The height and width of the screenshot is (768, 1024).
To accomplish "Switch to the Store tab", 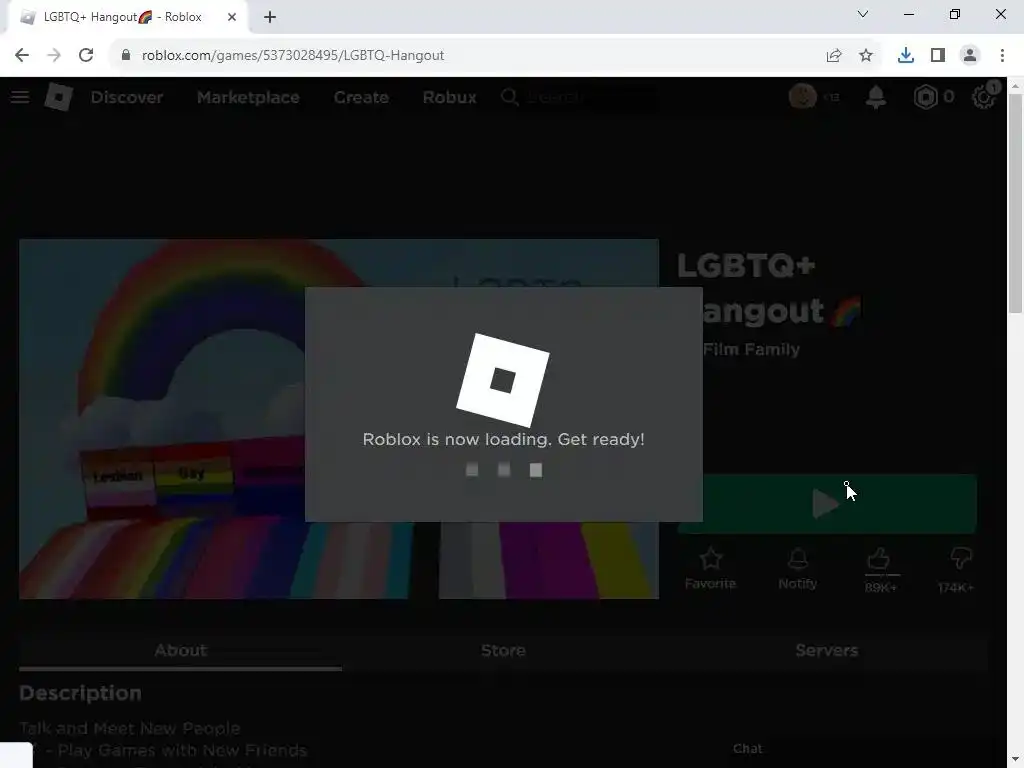I will [x=503, y=650].
